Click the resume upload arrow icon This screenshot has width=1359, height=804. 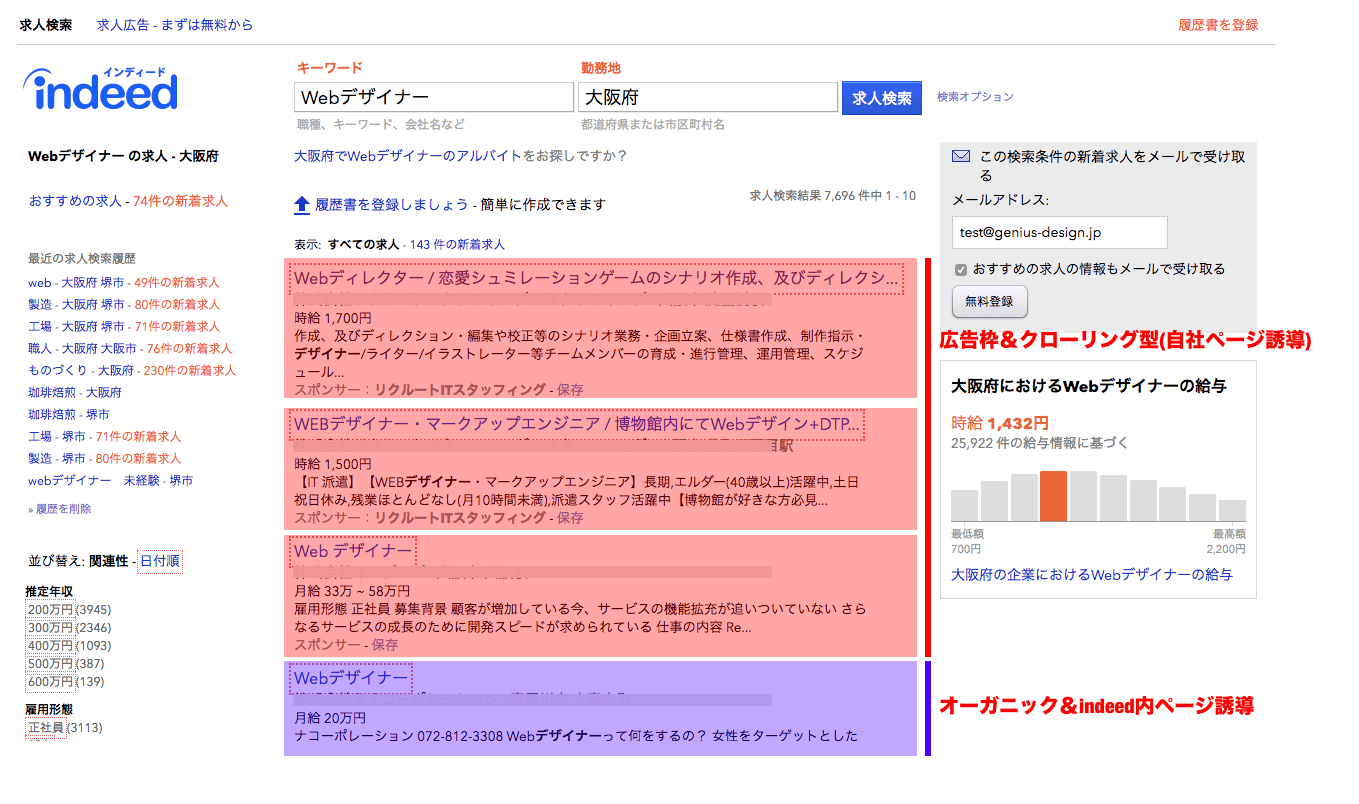click(302, 205)
